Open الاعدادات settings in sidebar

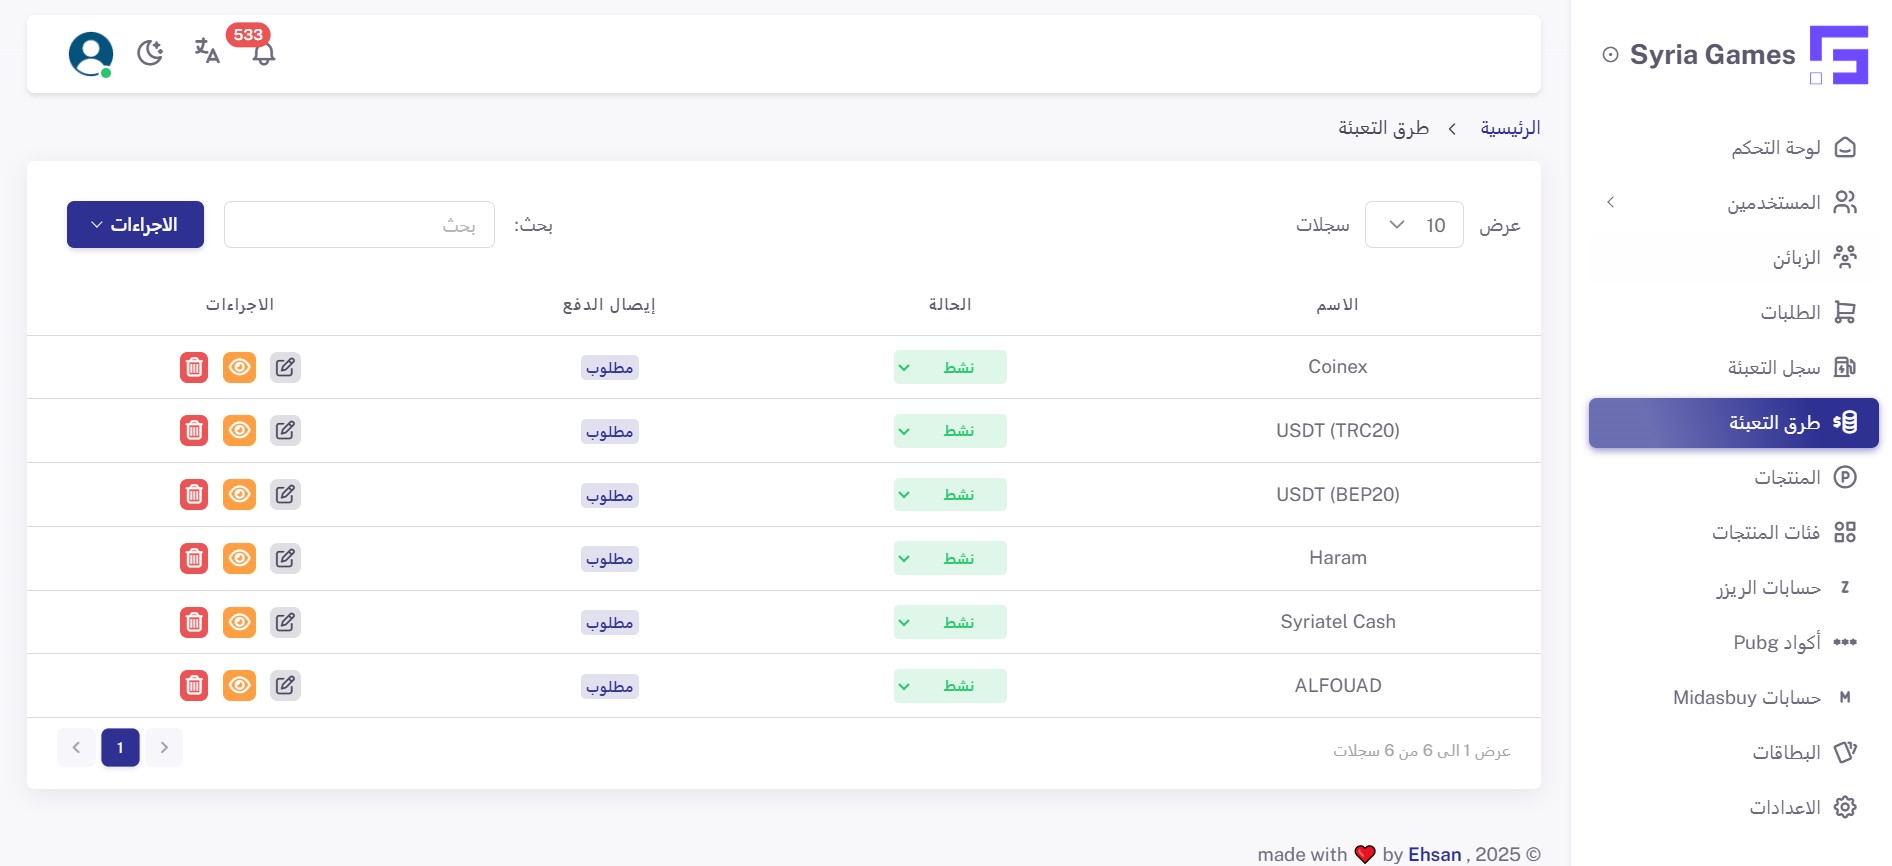pyautogui.click(x=1734, y=807)
